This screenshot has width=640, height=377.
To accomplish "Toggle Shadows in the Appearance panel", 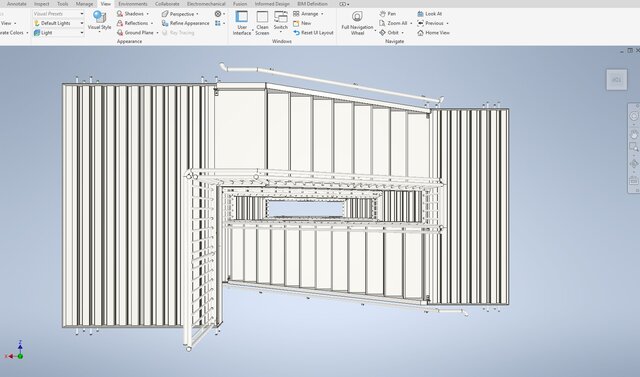I will pyautogui.click(x=131, y=13).
